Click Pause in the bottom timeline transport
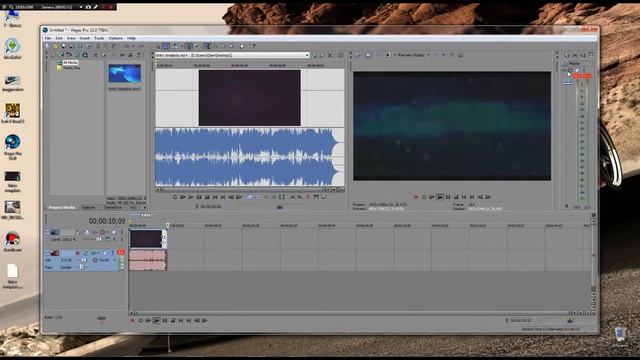Viewport: 640px width, 360px height. point(164,321)
